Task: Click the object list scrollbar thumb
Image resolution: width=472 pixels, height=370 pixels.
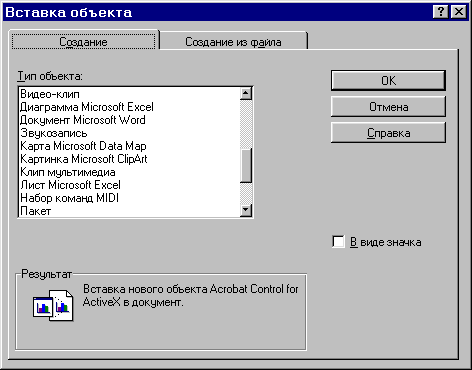Action: (x=246, y=165)
